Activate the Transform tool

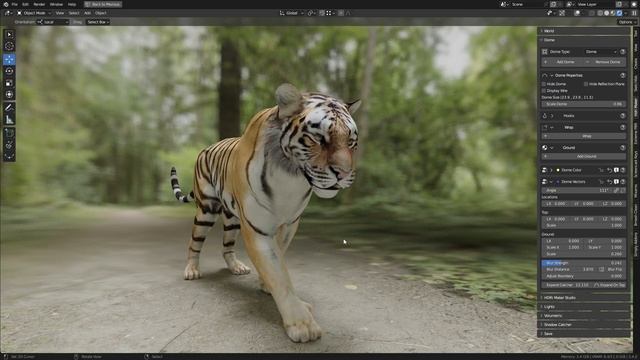(x=9, y=95)
